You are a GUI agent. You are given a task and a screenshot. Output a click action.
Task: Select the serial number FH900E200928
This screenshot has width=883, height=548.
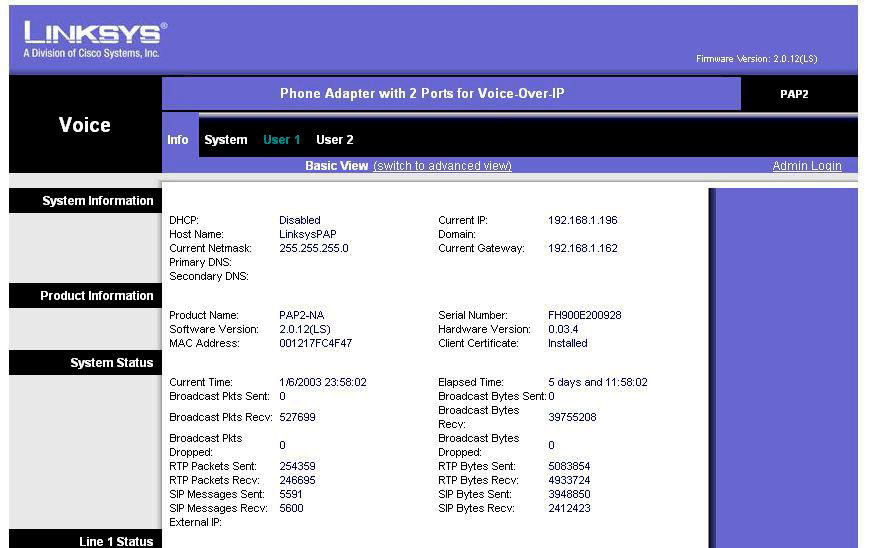[x=585, y=315]
